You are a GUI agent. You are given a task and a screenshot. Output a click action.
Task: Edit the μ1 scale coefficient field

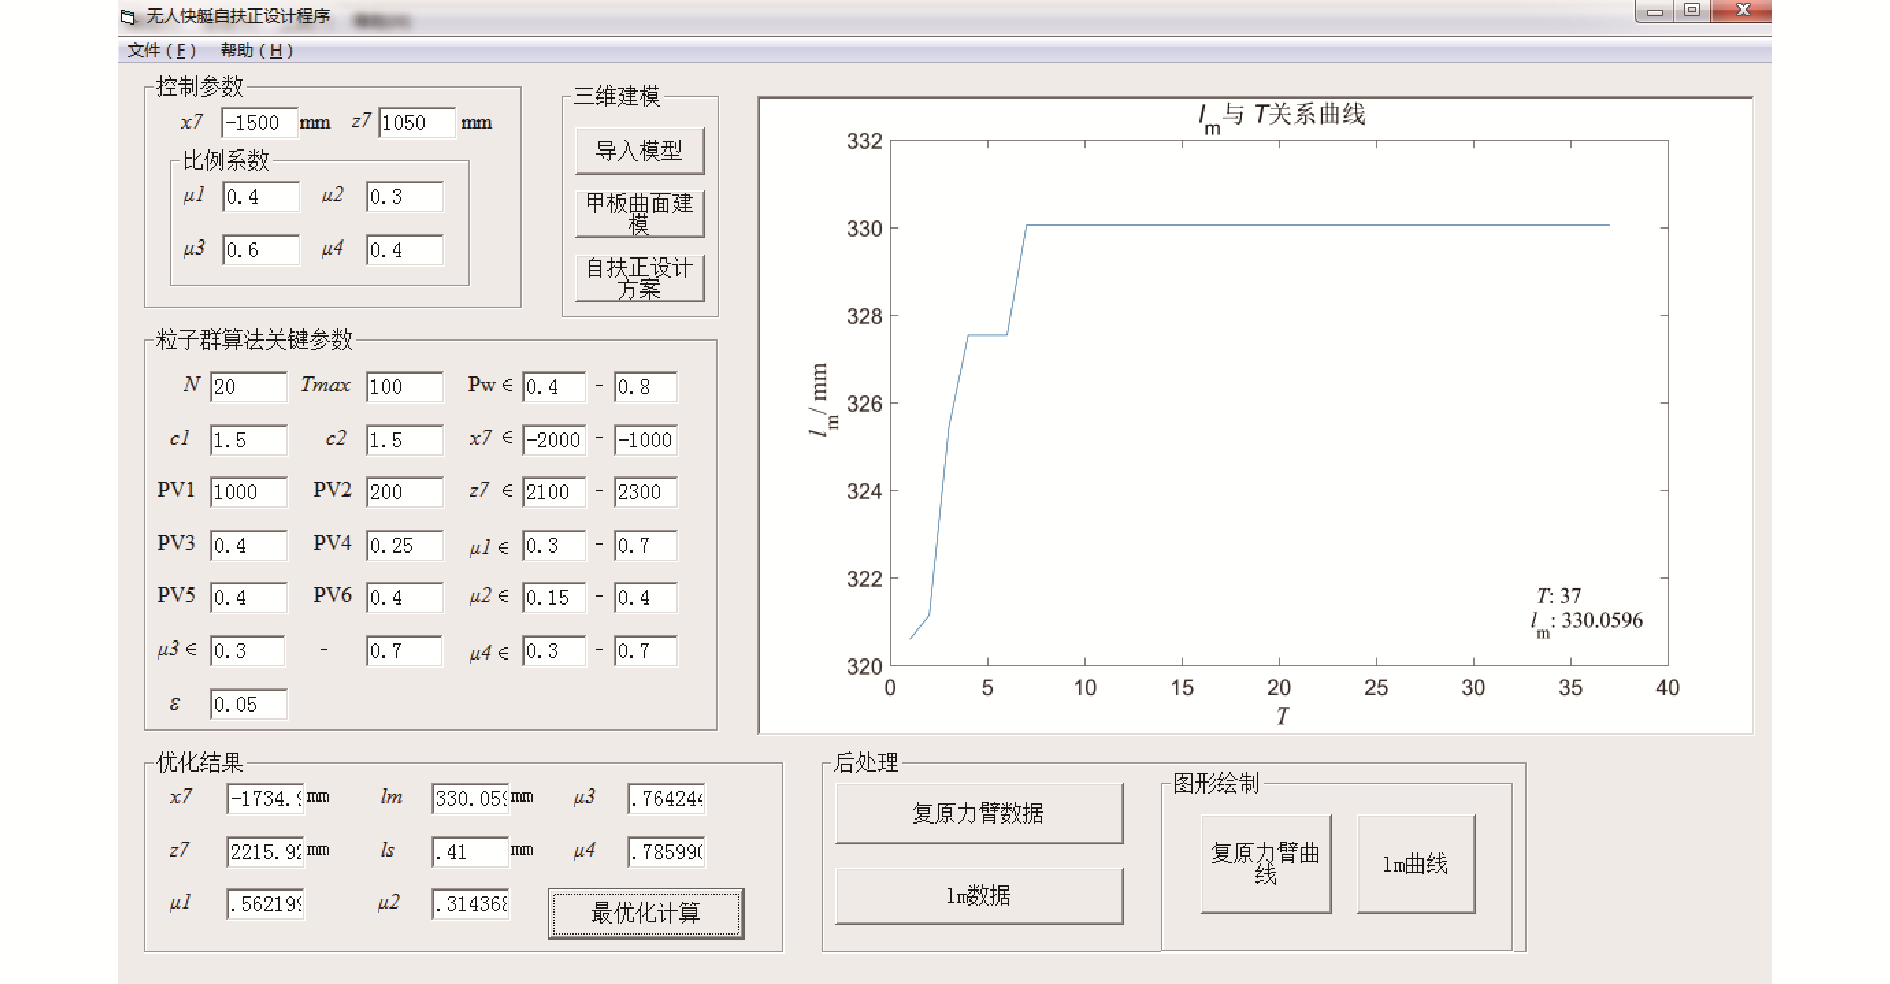[x=260, y=197]
